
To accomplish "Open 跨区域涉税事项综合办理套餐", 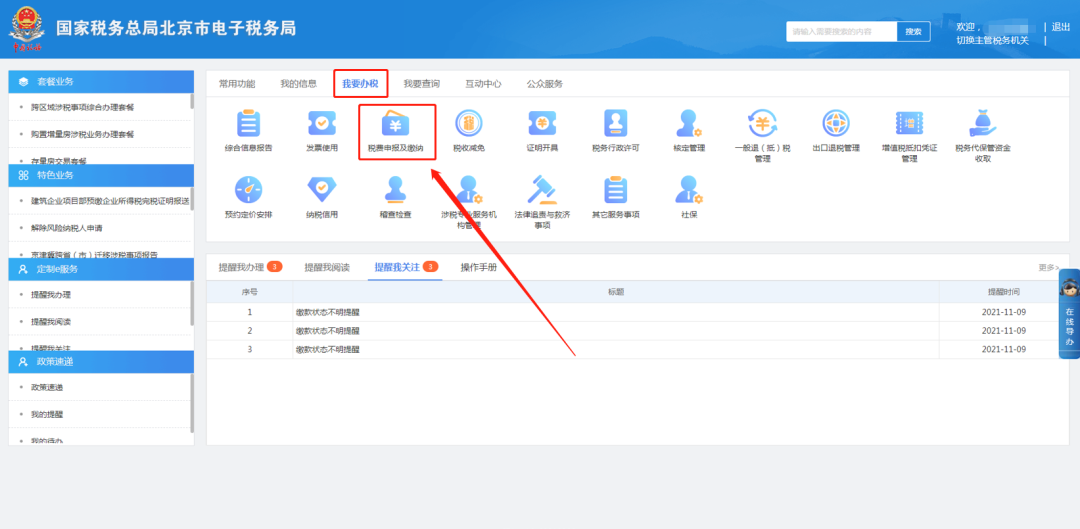I will coord(83,107).
